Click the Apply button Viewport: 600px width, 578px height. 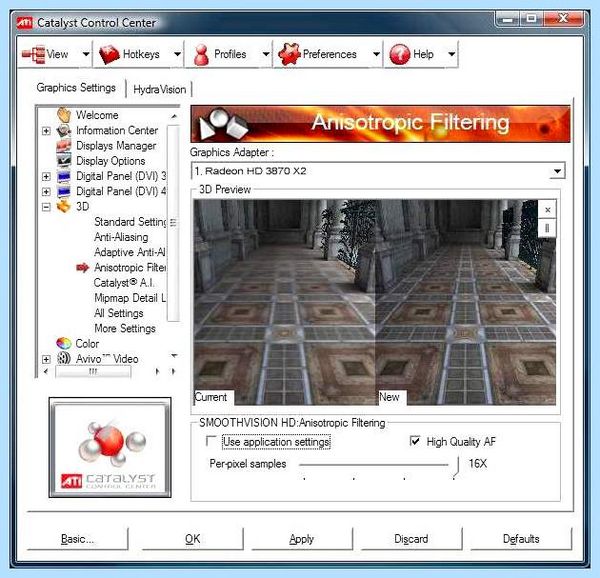click(302, 539)
